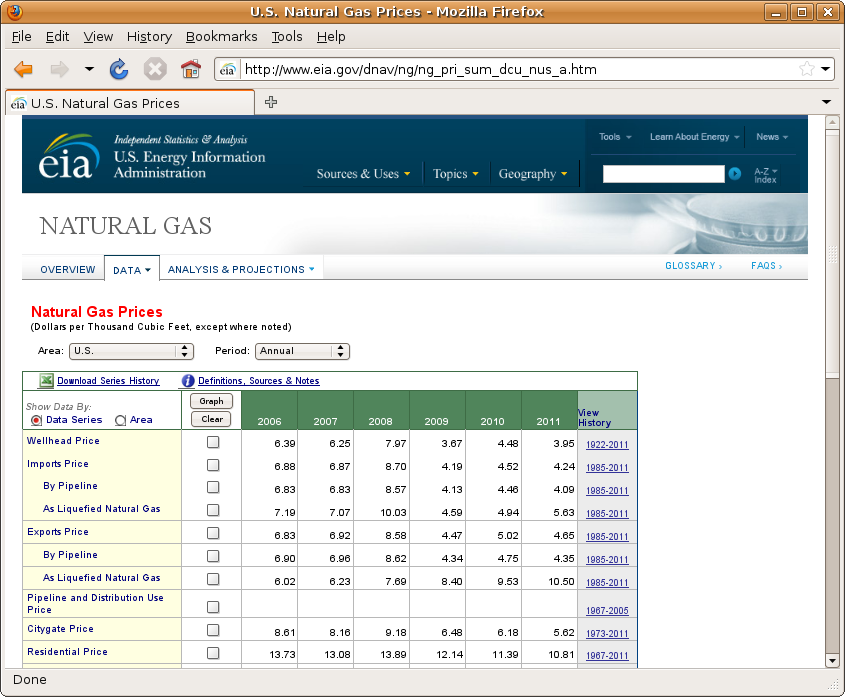Open the Edit menu
This screenshot has width=845, height=697.
coord(57,37)
